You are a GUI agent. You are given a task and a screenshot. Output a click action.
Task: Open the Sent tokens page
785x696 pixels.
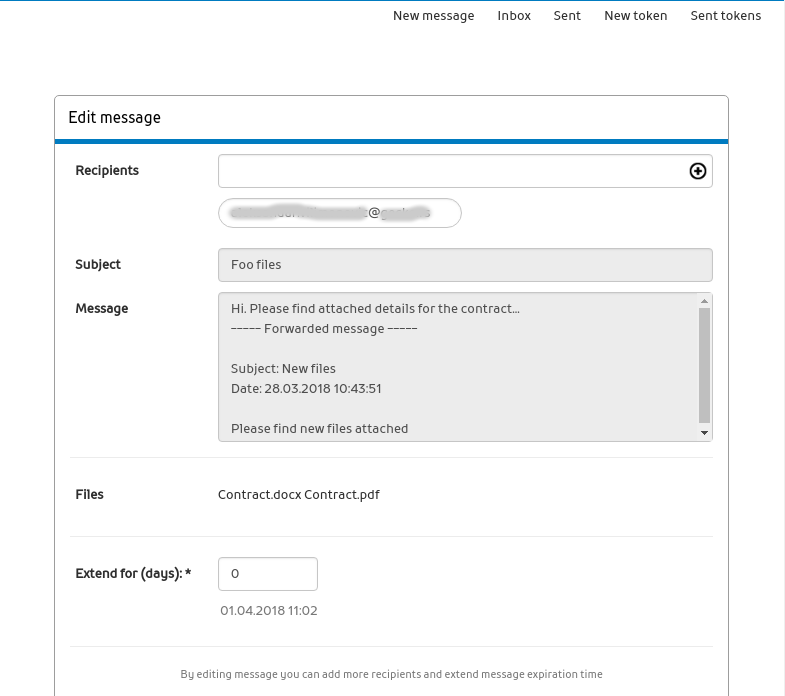pyautogui.click(x=725, y=16)
